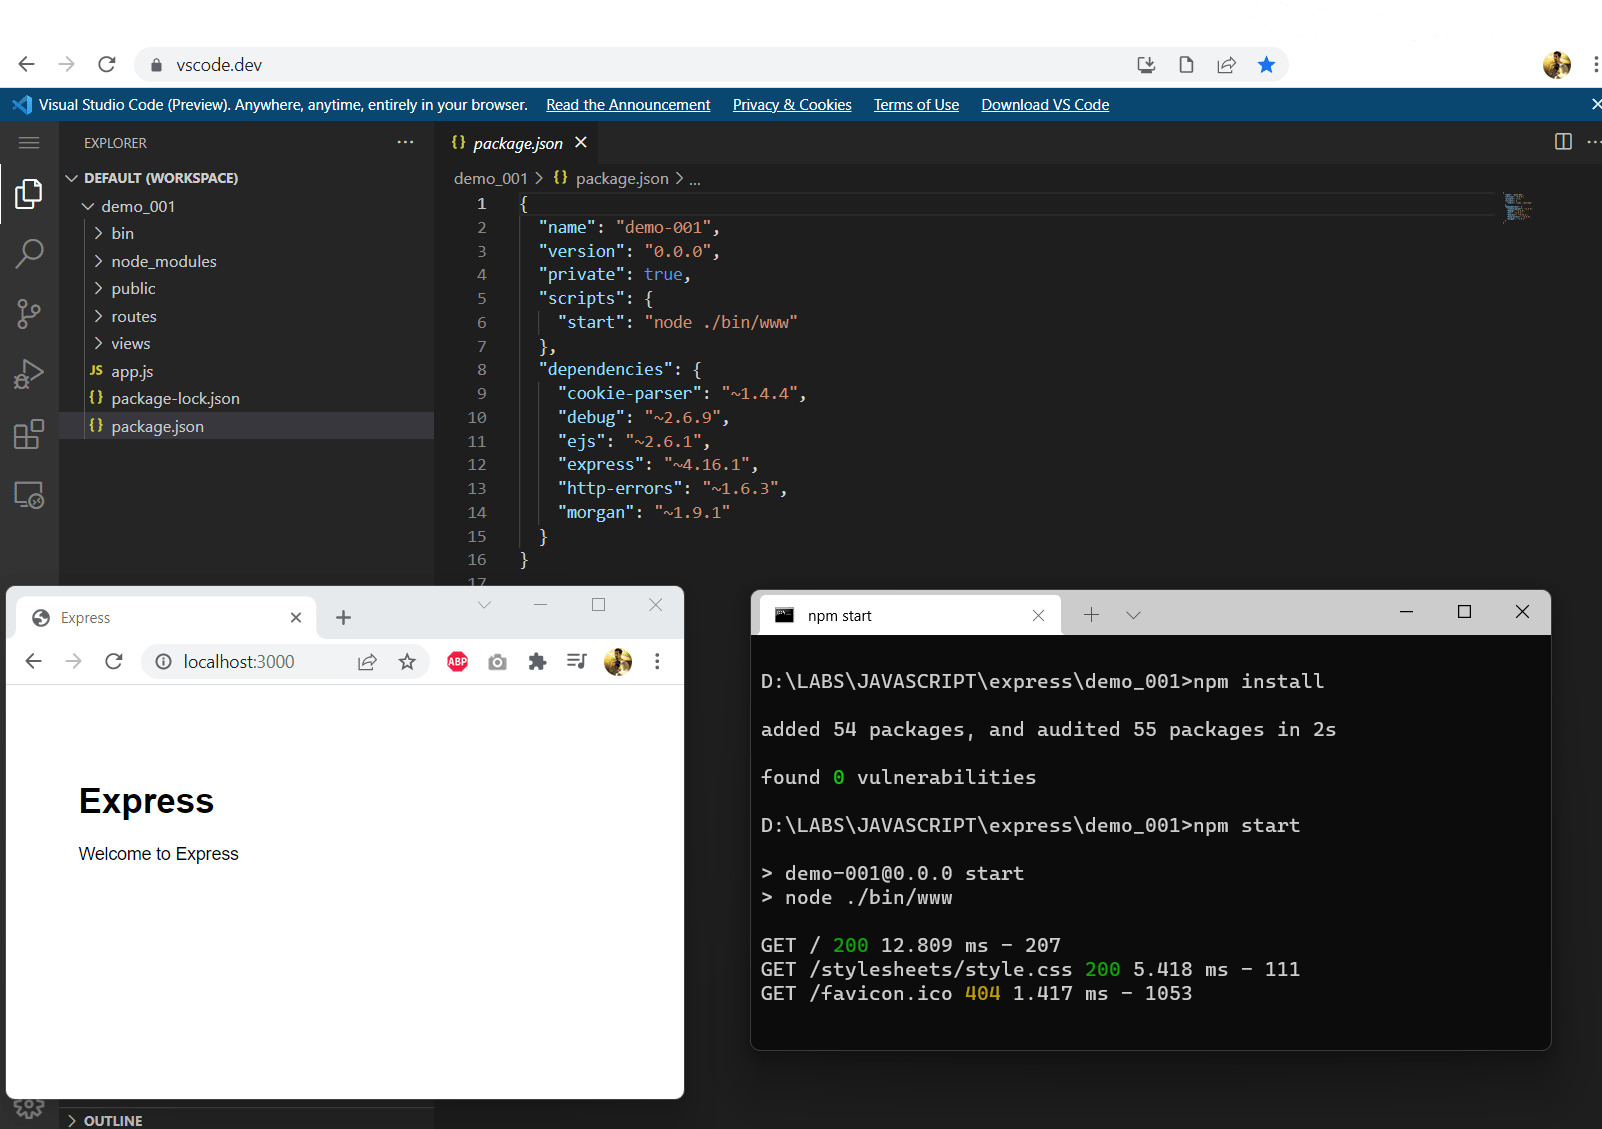This screenshot has width=1602, height=1129.
Task: Open the Source Control view
Action: click(x=29, y=314)
